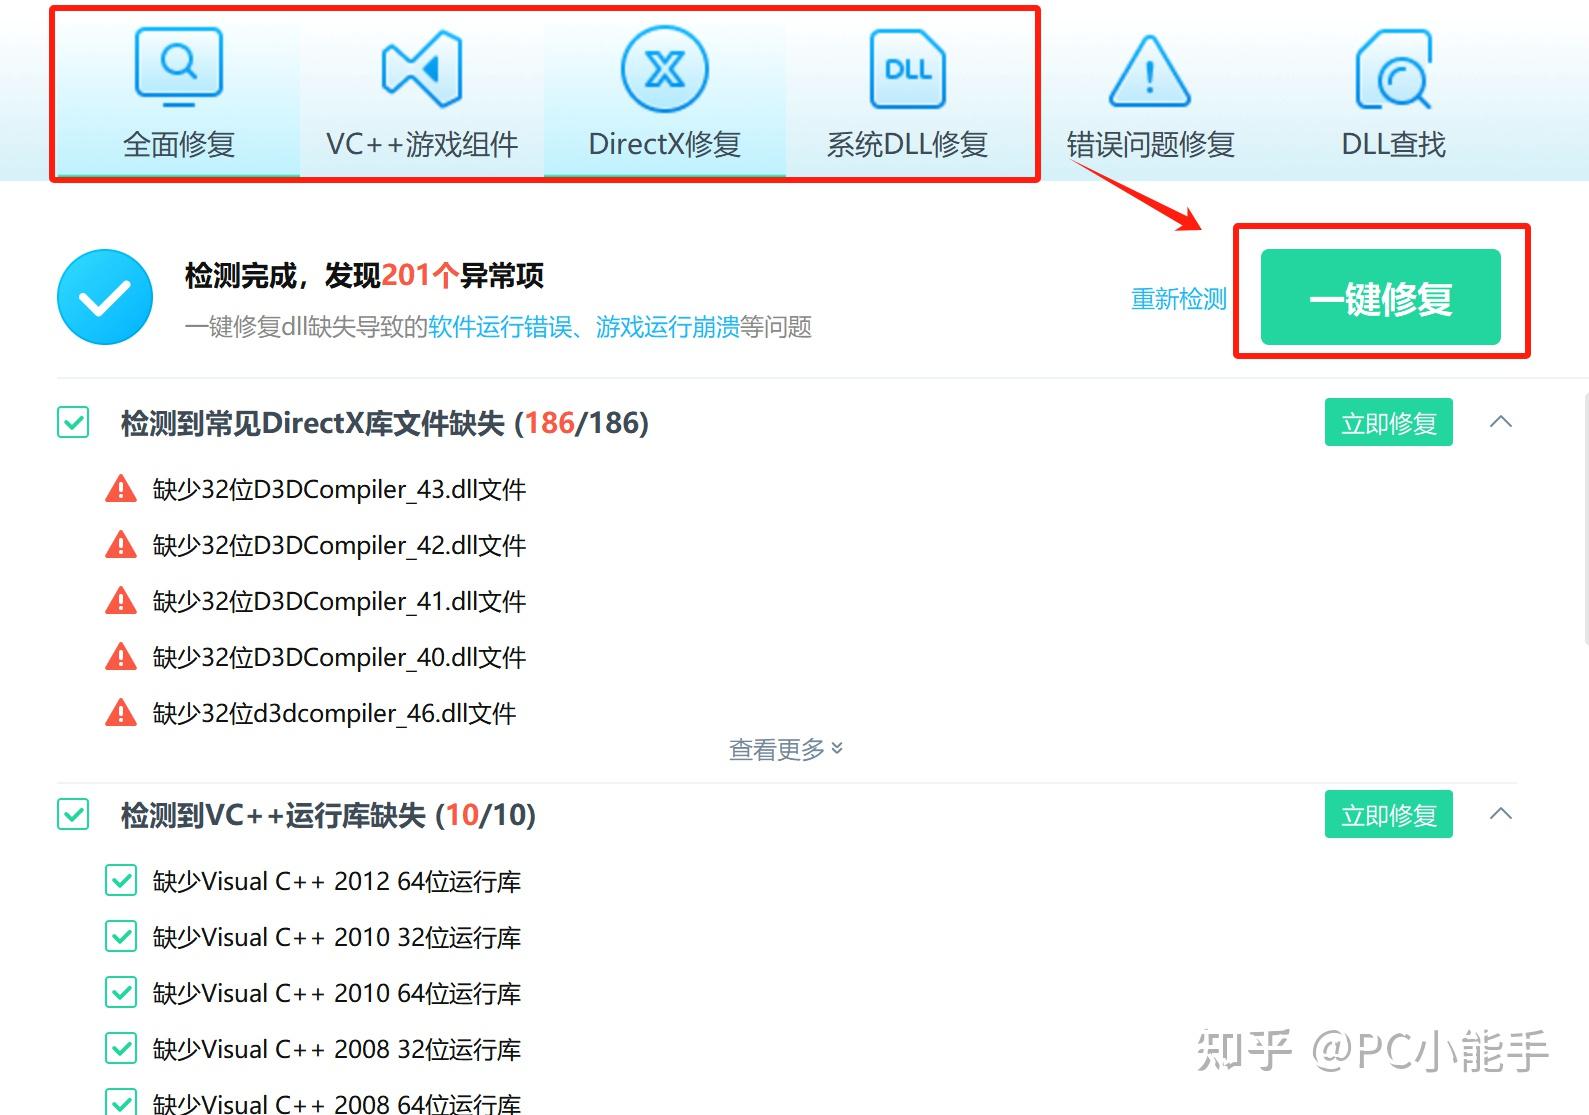This screenshot has width=1589, height=1115.
Task: Switch to the DLL查找 tab label
Action: 1393,145
